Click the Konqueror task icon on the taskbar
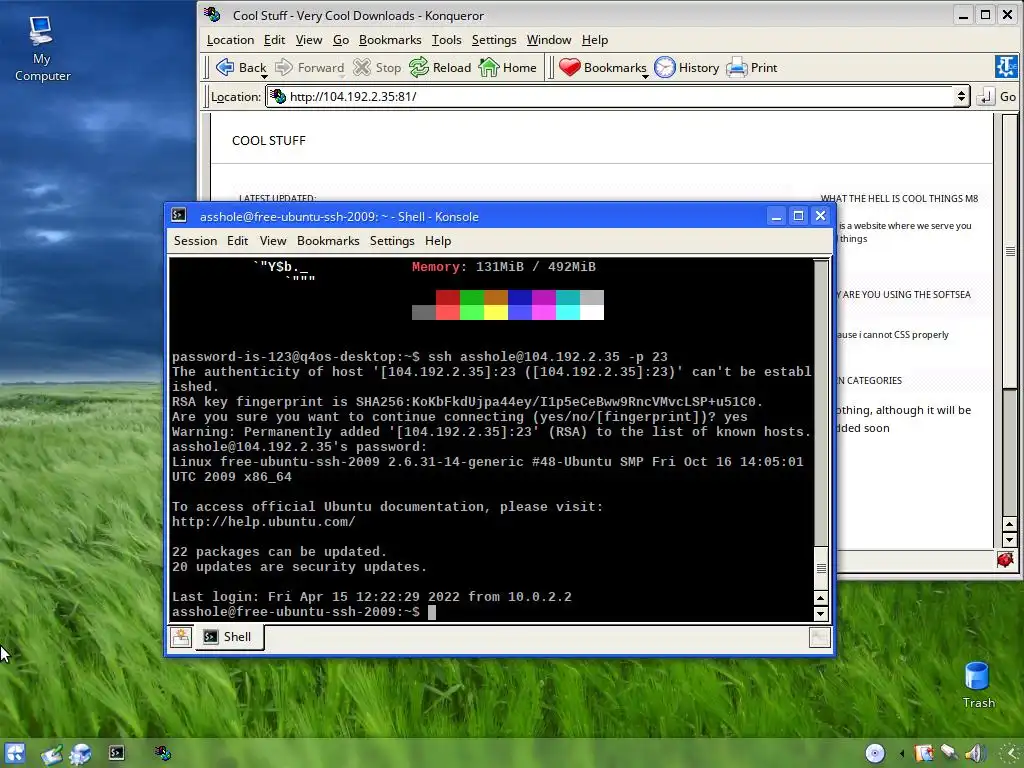This screenshot has height=768, width=1024. (163, 753)
